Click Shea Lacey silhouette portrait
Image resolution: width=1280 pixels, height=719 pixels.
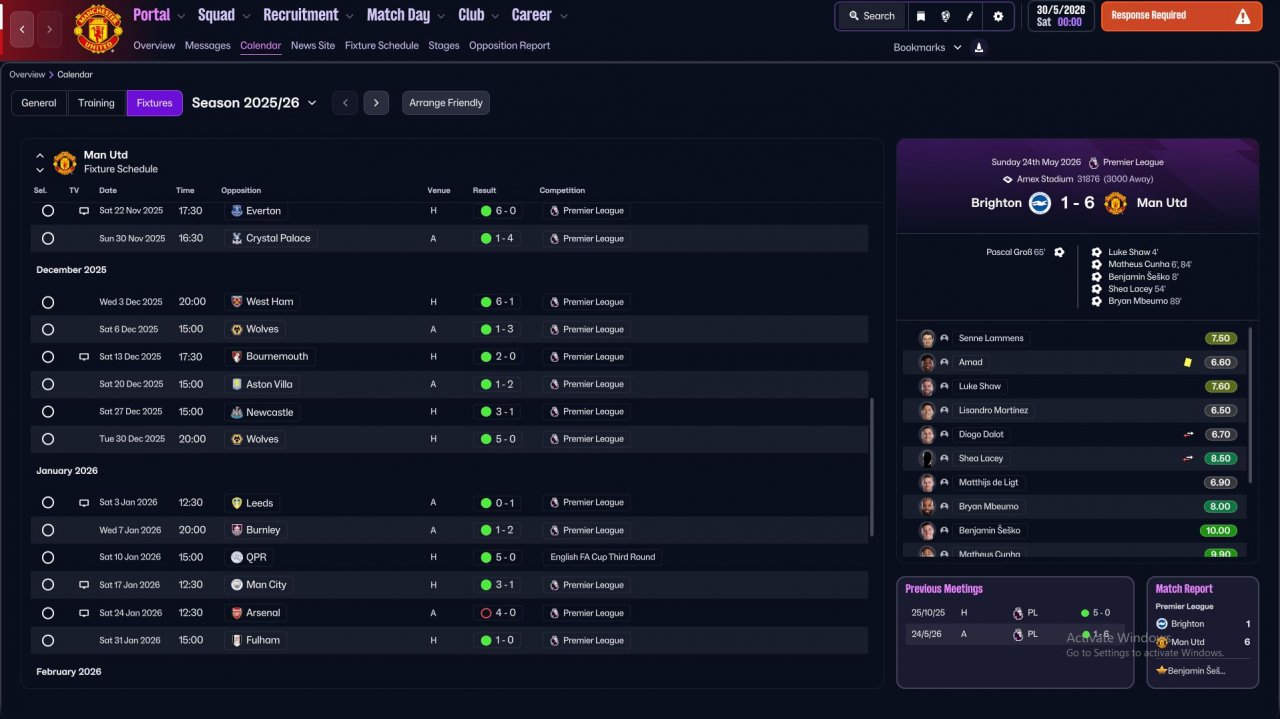coord(927,458)
